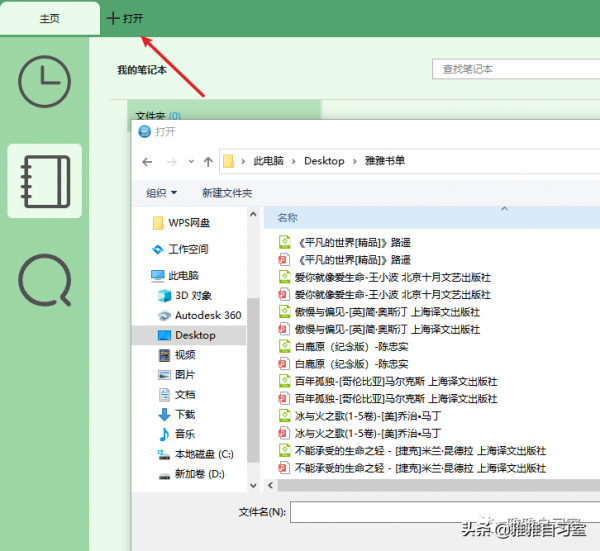Open WPS网盘 in navigation tree
This screenshot has height=551, width=600.
point(181,223)
